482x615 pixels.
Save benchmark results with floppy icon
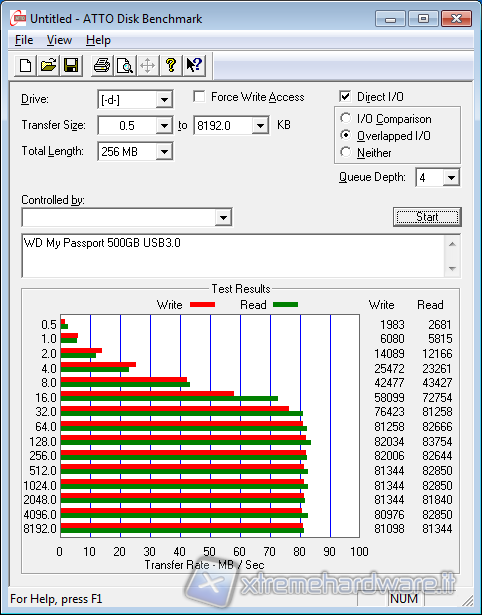click(71, 65)
